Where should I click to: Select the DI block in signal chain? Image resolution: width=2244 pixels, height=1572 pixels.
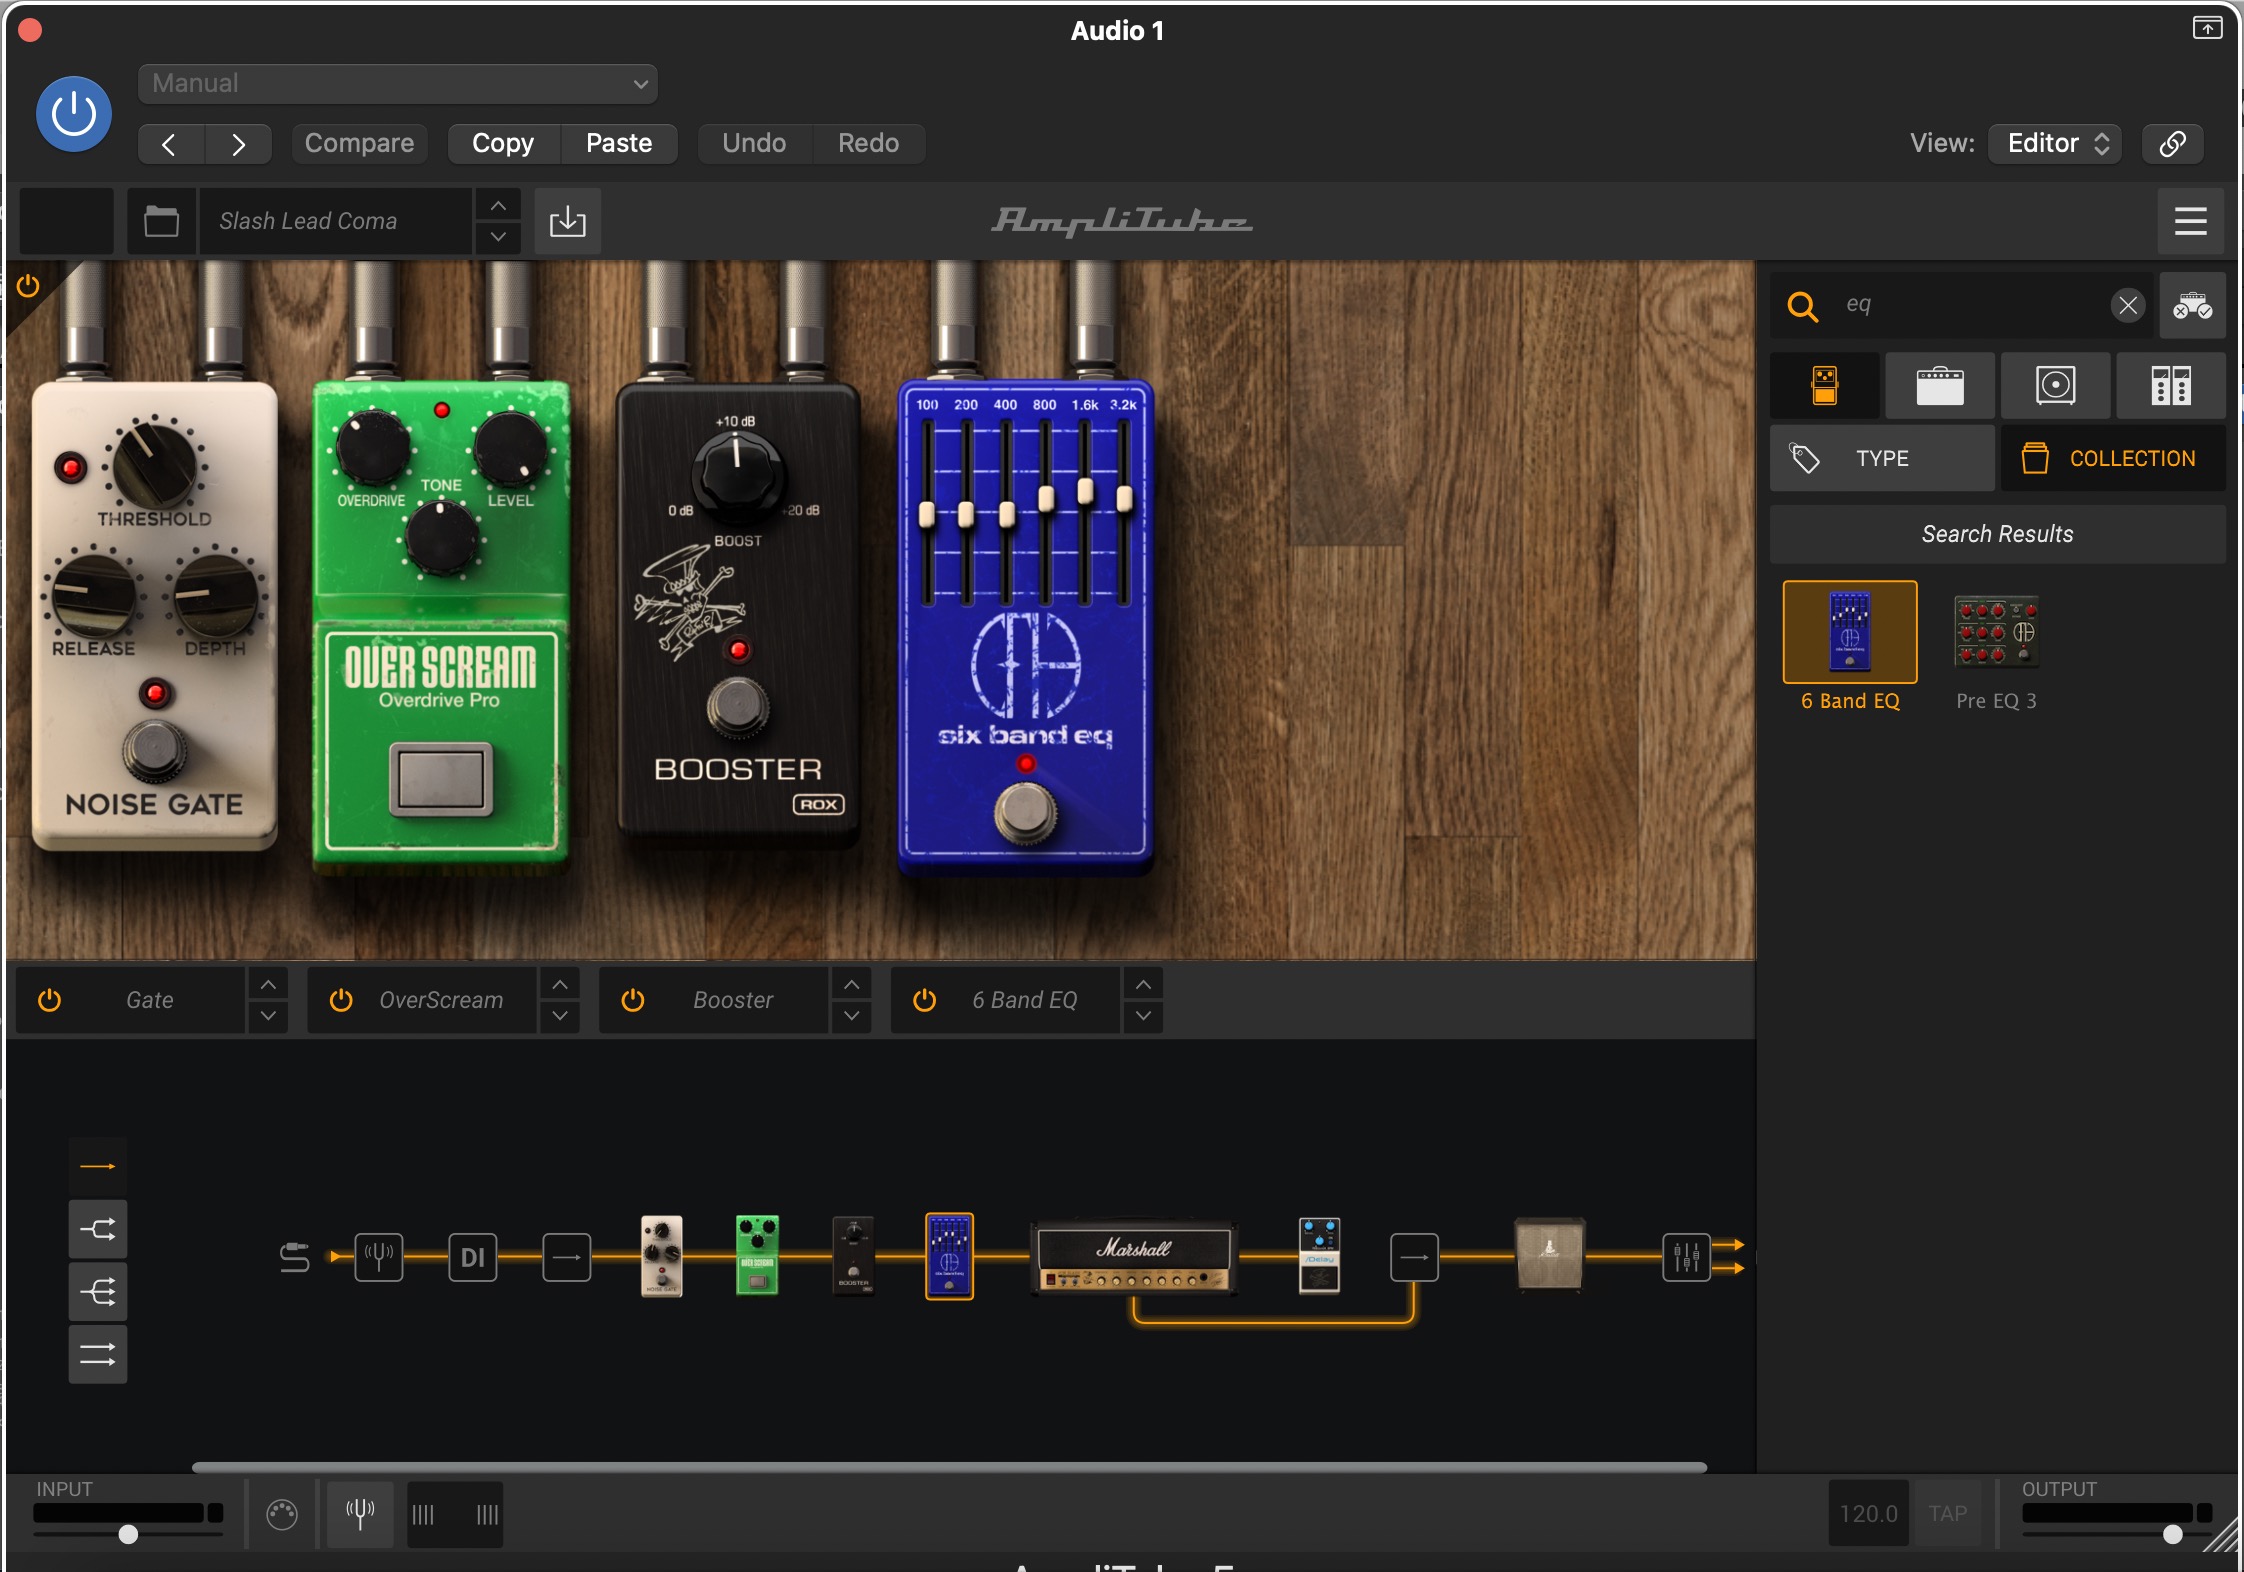(x=473, y=1257)
